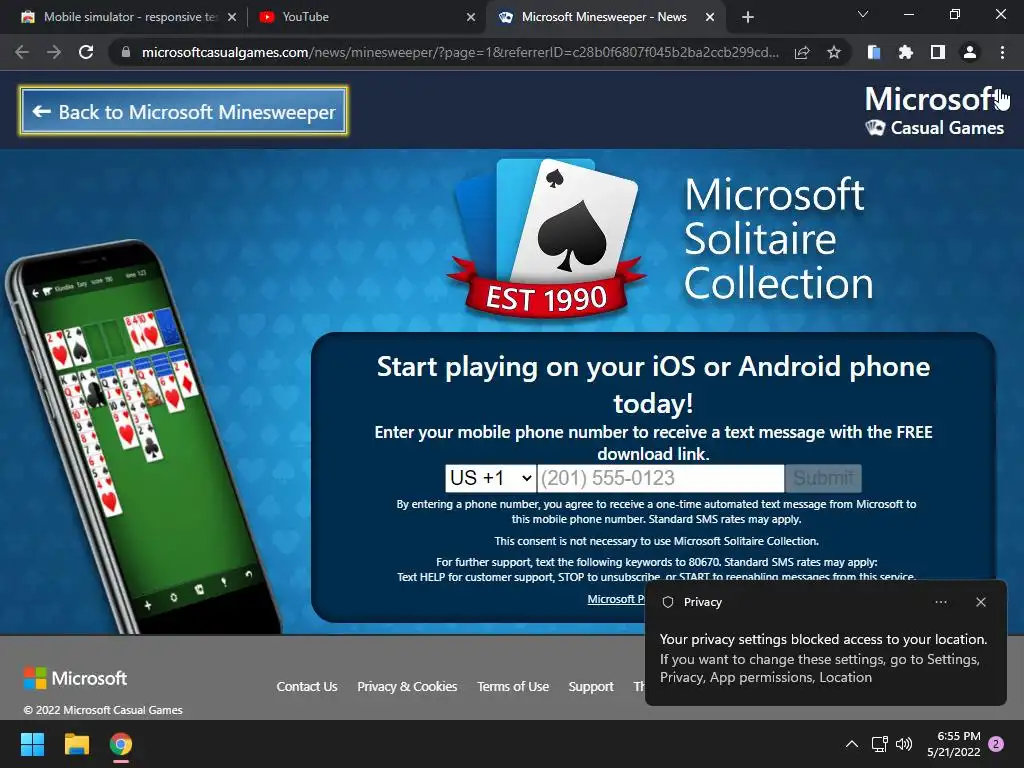Open the volume speaker tray icon
The image size is (1024, 768).
(904, 744)
